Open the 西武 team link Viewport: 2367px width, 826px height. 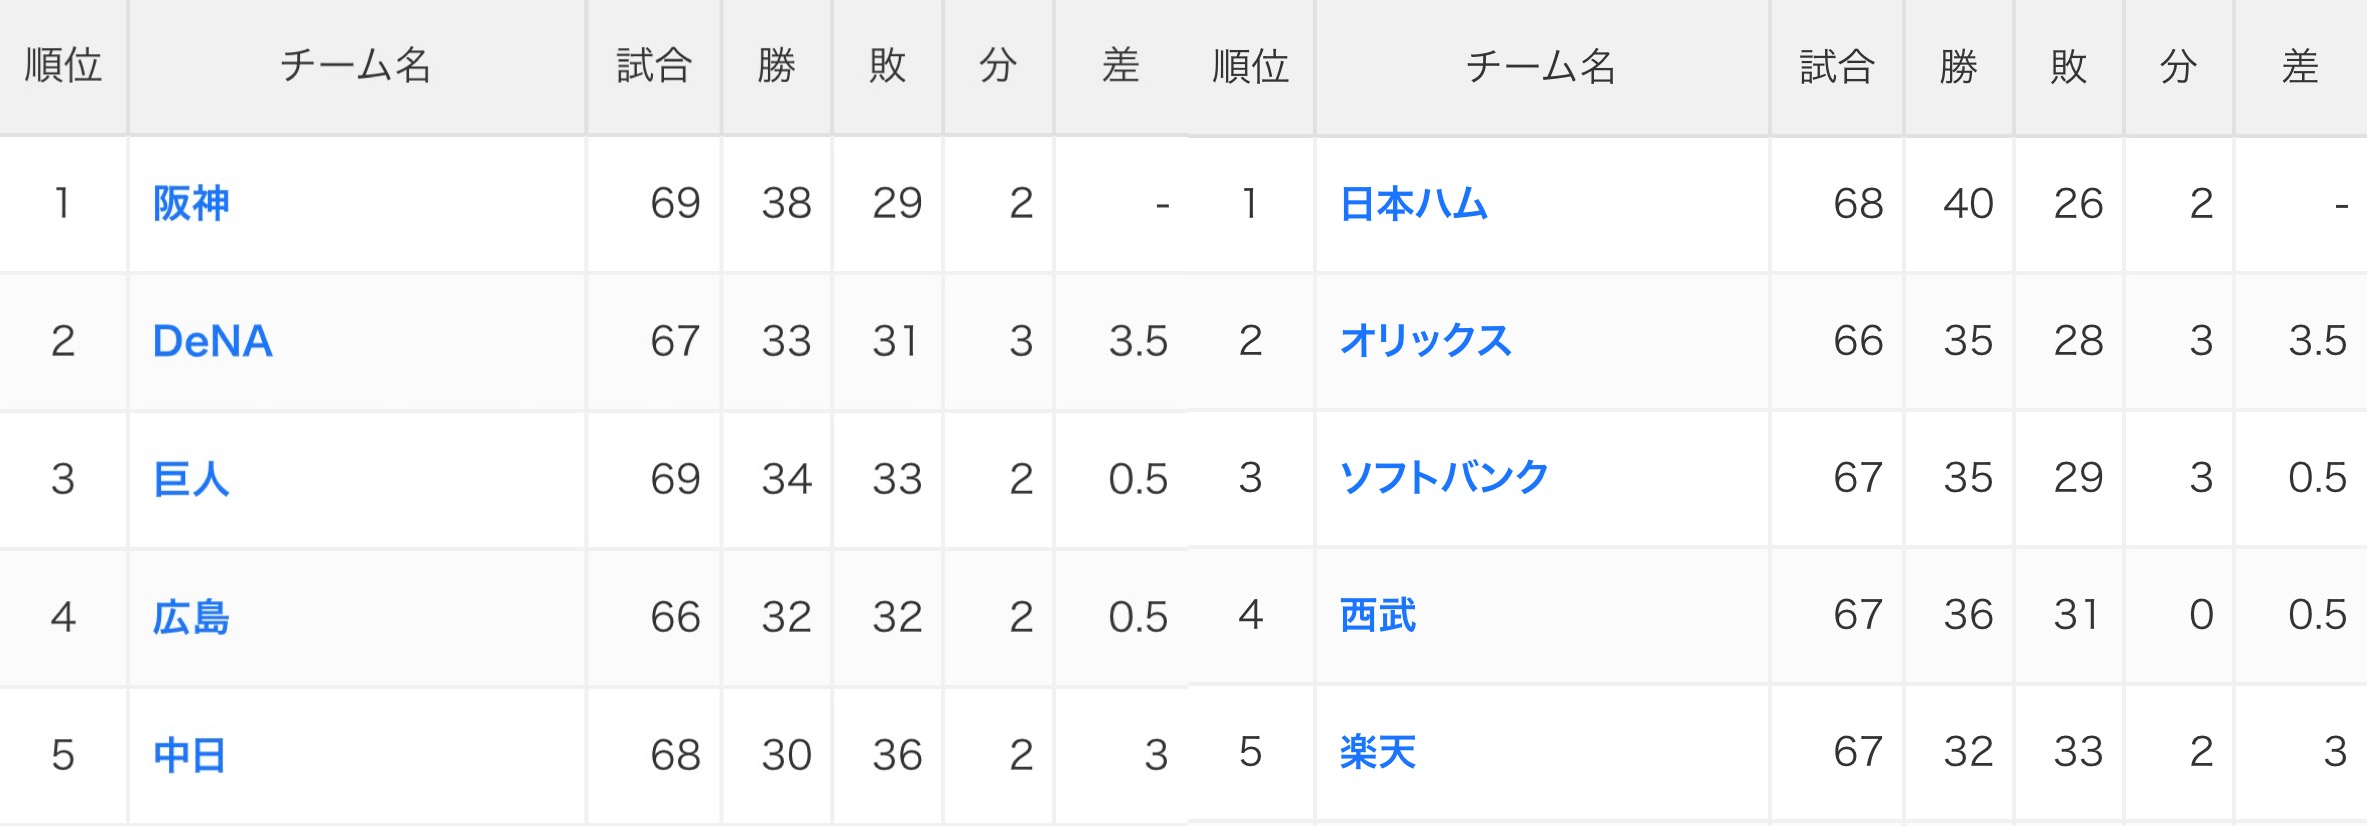pos(1377,615)
